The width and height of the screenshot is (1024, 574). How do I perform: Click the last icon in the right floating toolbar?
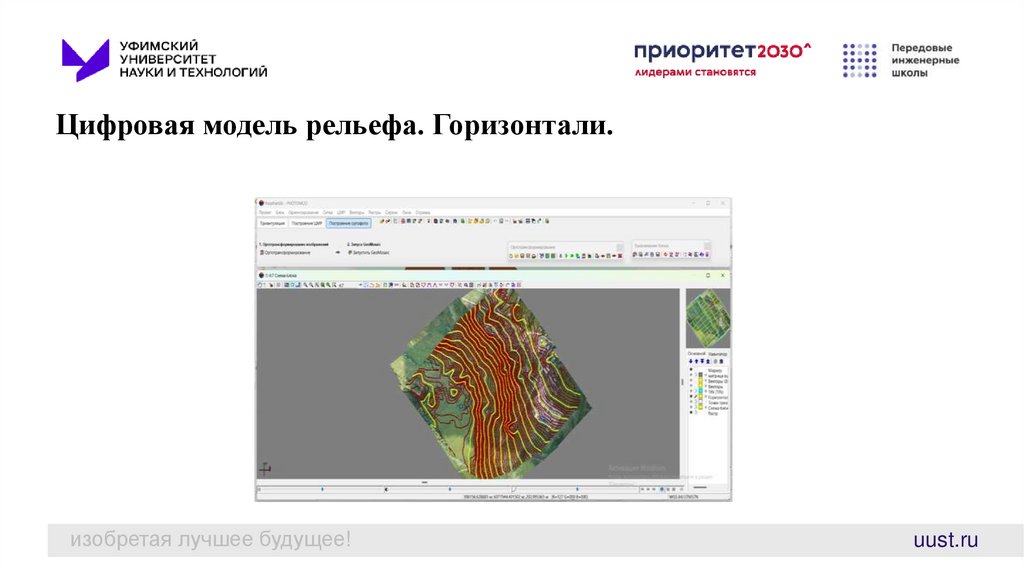(x=707, y=254)
